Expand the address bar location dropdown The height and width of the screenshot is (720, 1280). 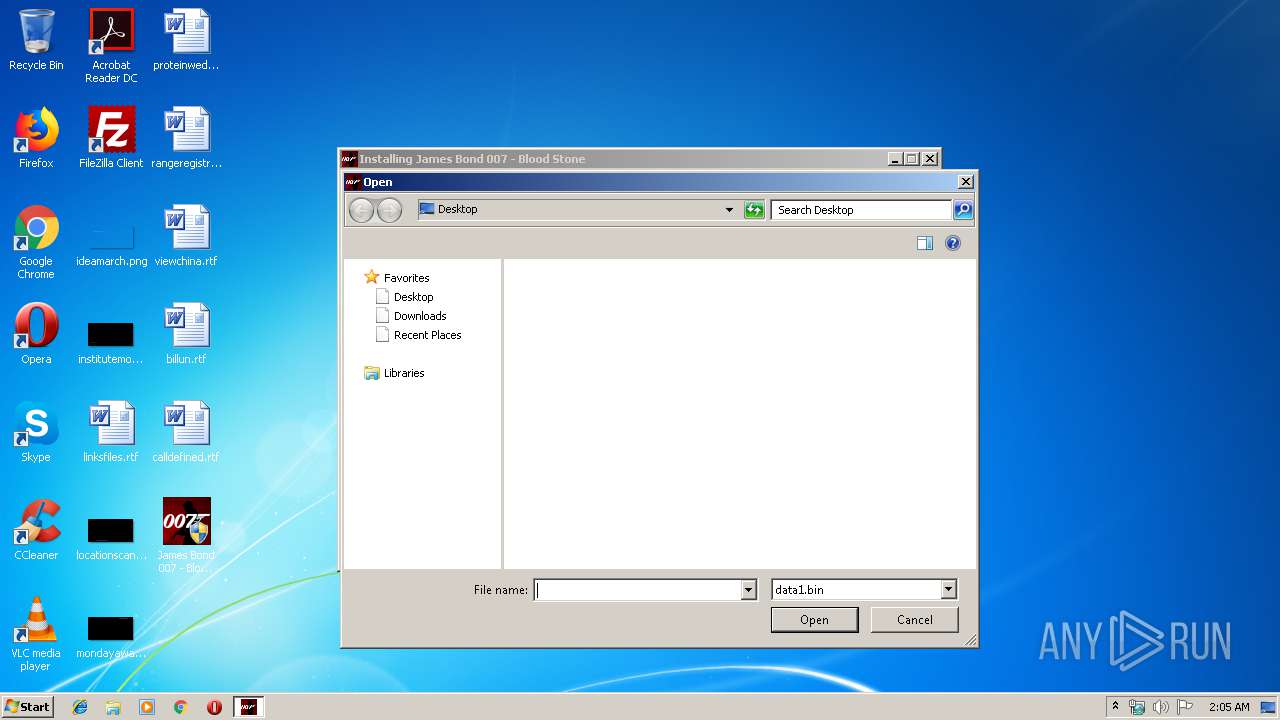729,210
